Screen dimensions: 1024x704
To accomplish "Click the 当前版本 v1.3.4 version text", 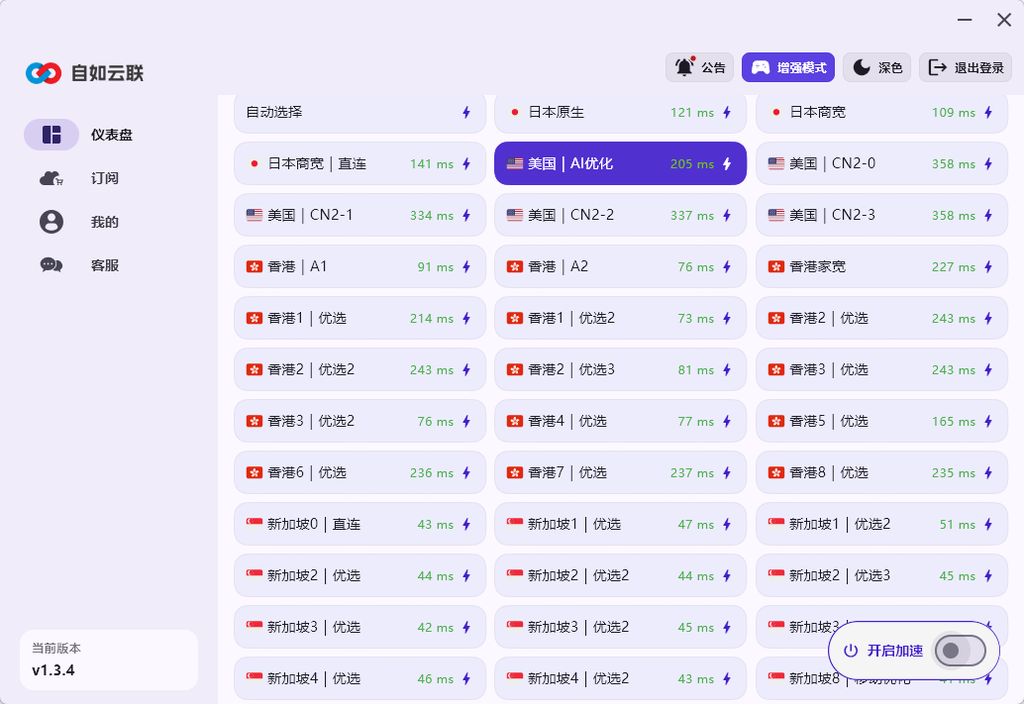I will pyautogui.click(x=56, y=660).
